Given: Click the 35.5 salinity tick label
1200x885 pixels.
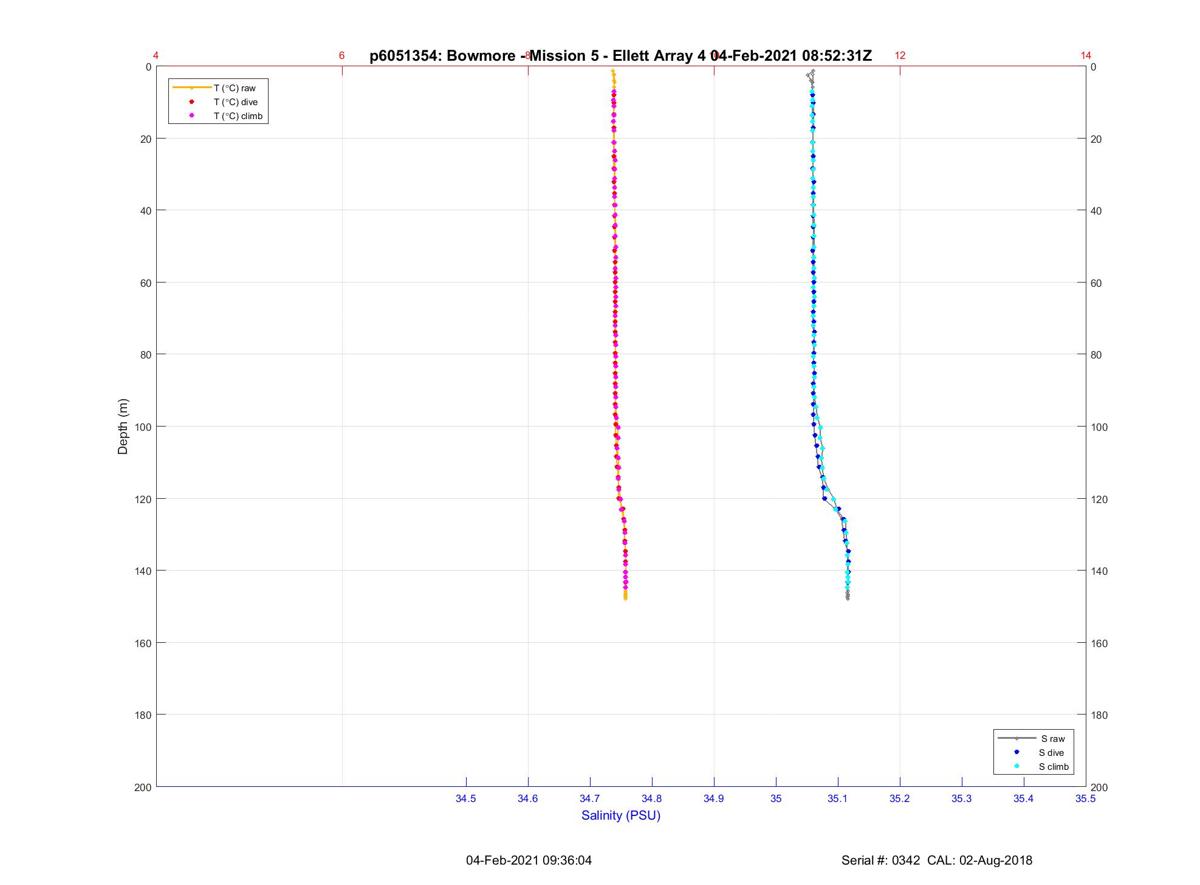Looking at the screenshot, I should (x=1085, y=798).
